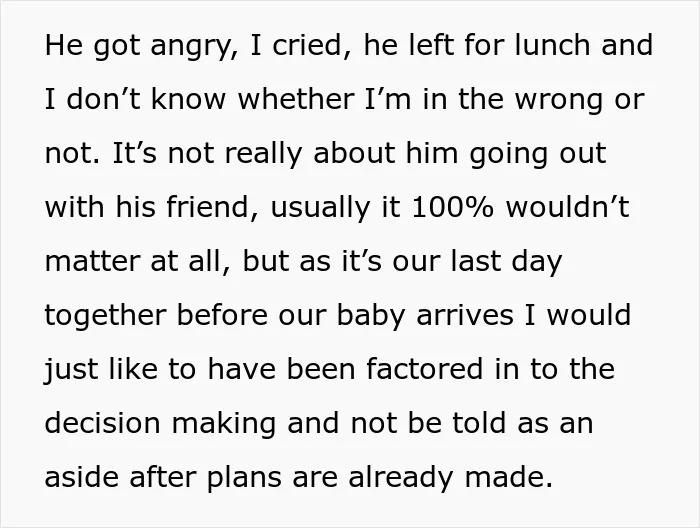Viewport: 700px width, 528px height.
Task: Click the word "arrives"
Action: tap(465, 316)
